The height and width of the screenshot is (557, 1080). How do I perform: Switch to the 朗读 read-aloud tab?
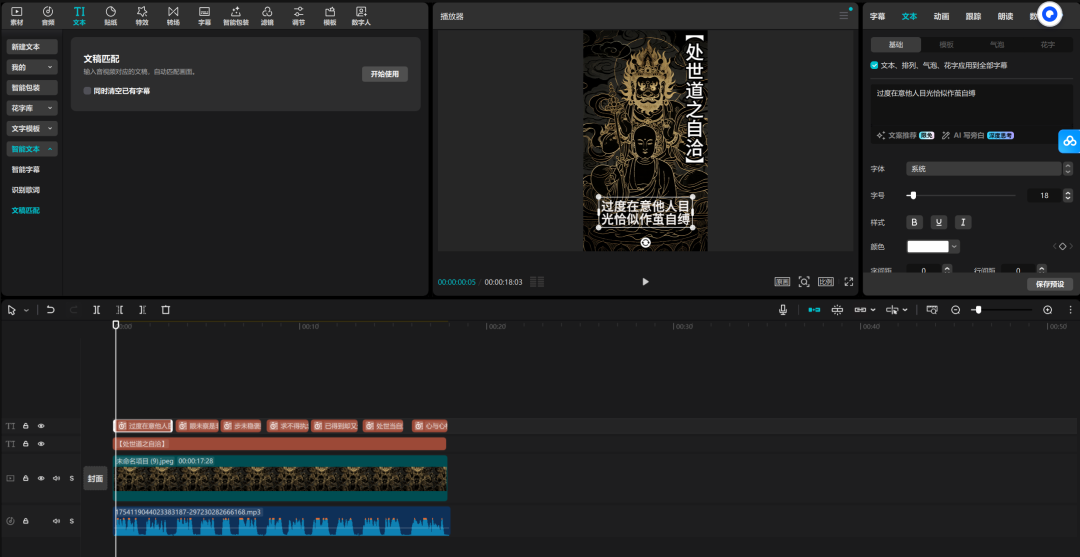[x=1005, y=17]
